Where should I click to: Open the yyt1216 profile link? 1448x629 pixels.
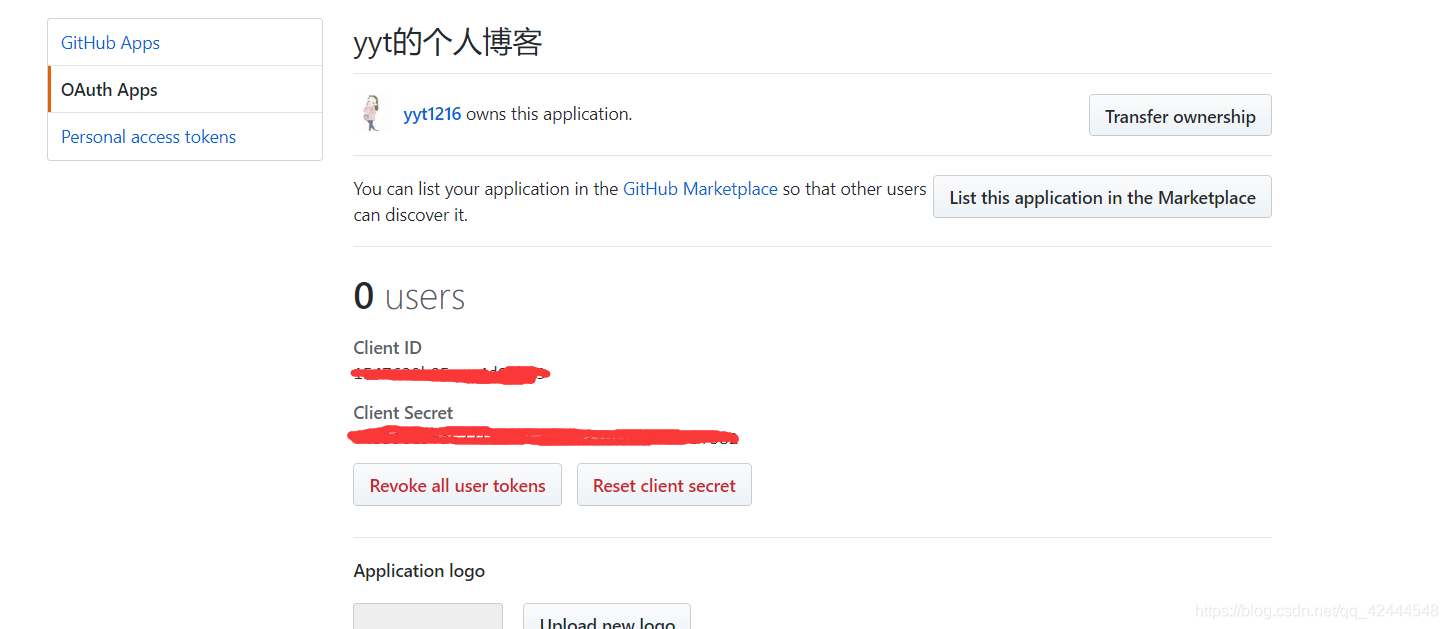pyautogui.click(x=432, y=114)
